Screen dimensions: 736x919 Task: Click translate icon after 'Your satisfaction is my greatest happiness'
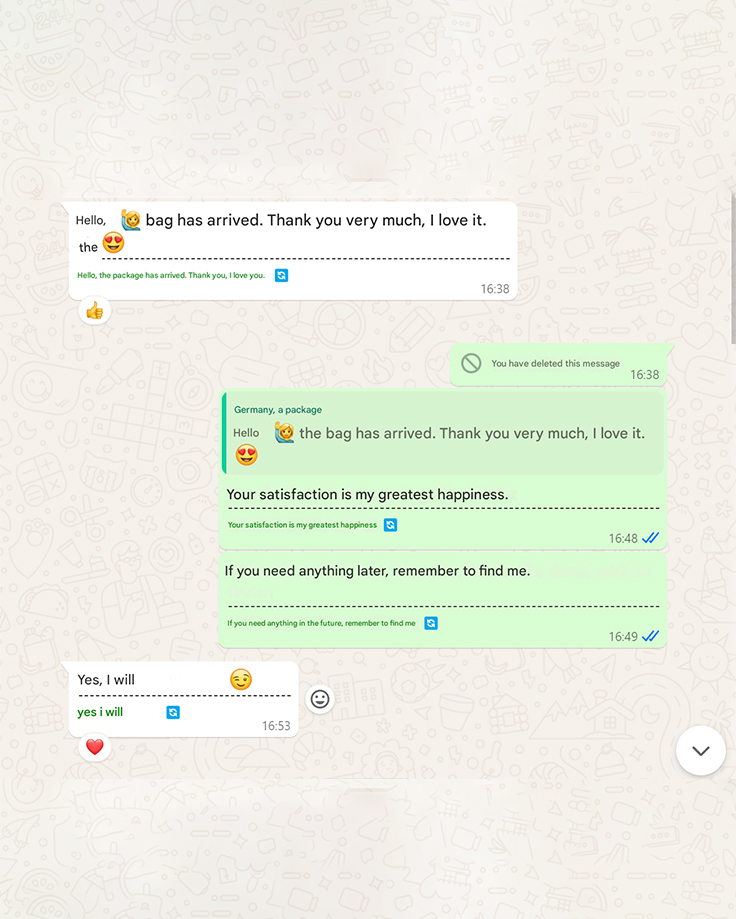(x=390, y=525)
